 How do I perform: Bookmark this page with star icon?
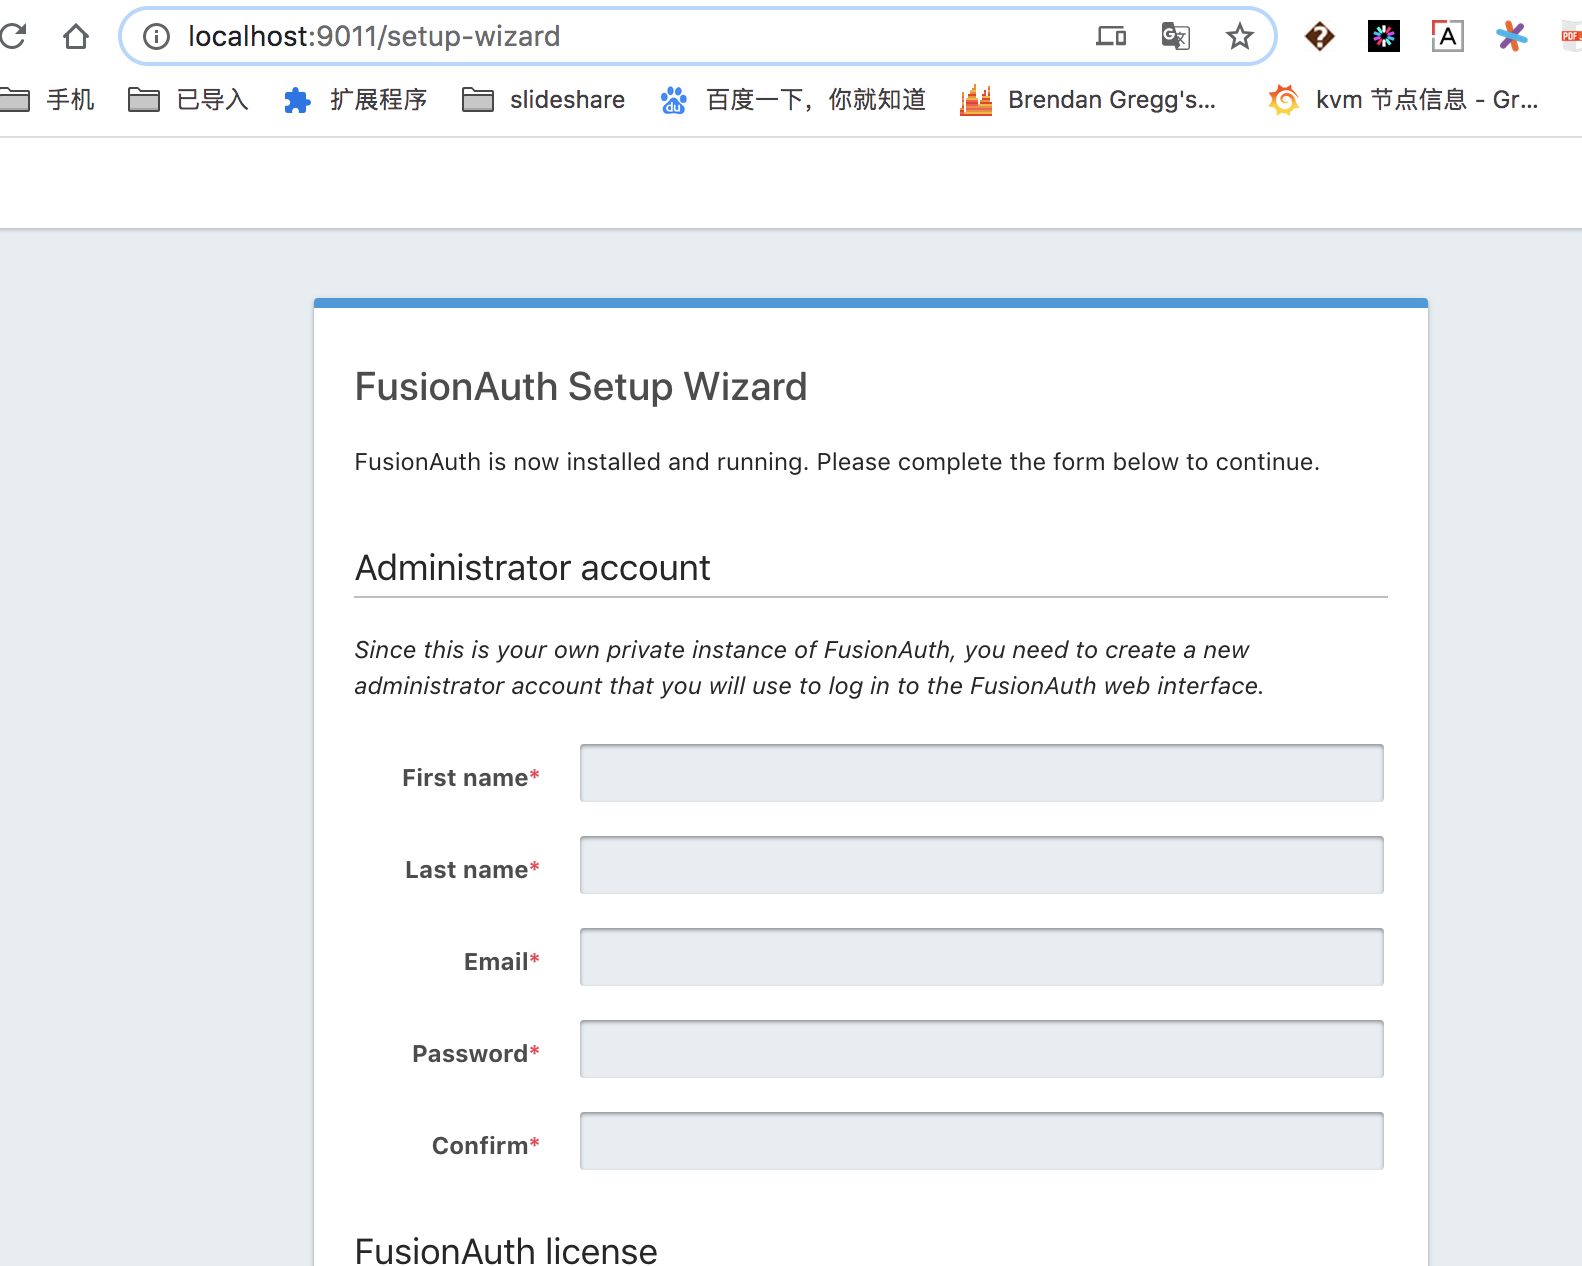[x=1239, y=37]
